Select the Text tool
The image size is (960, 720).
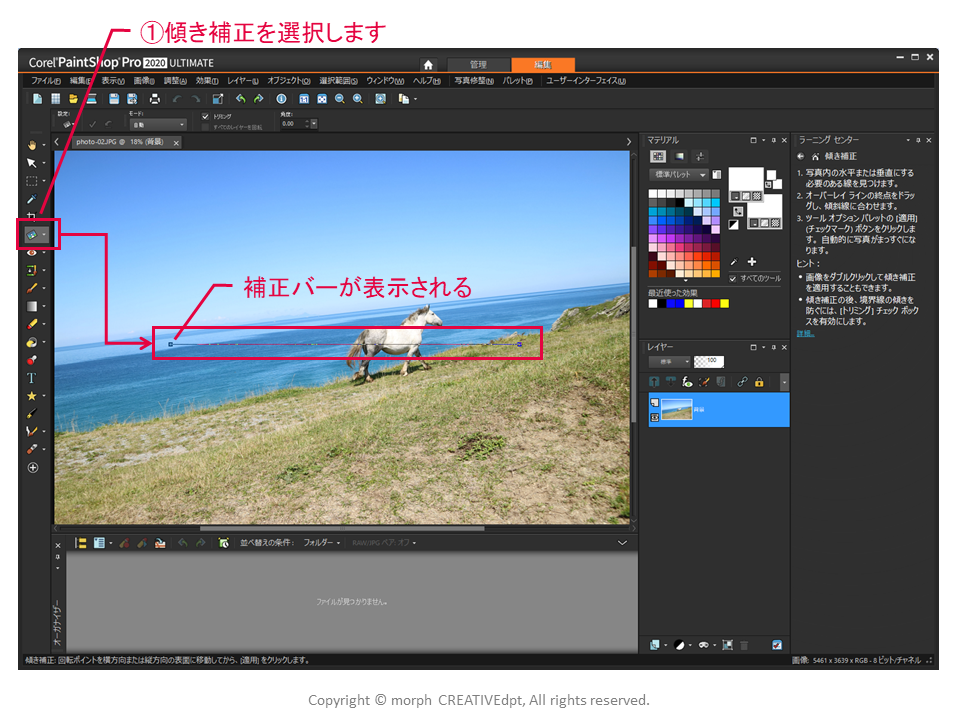(x=32, y=378)
